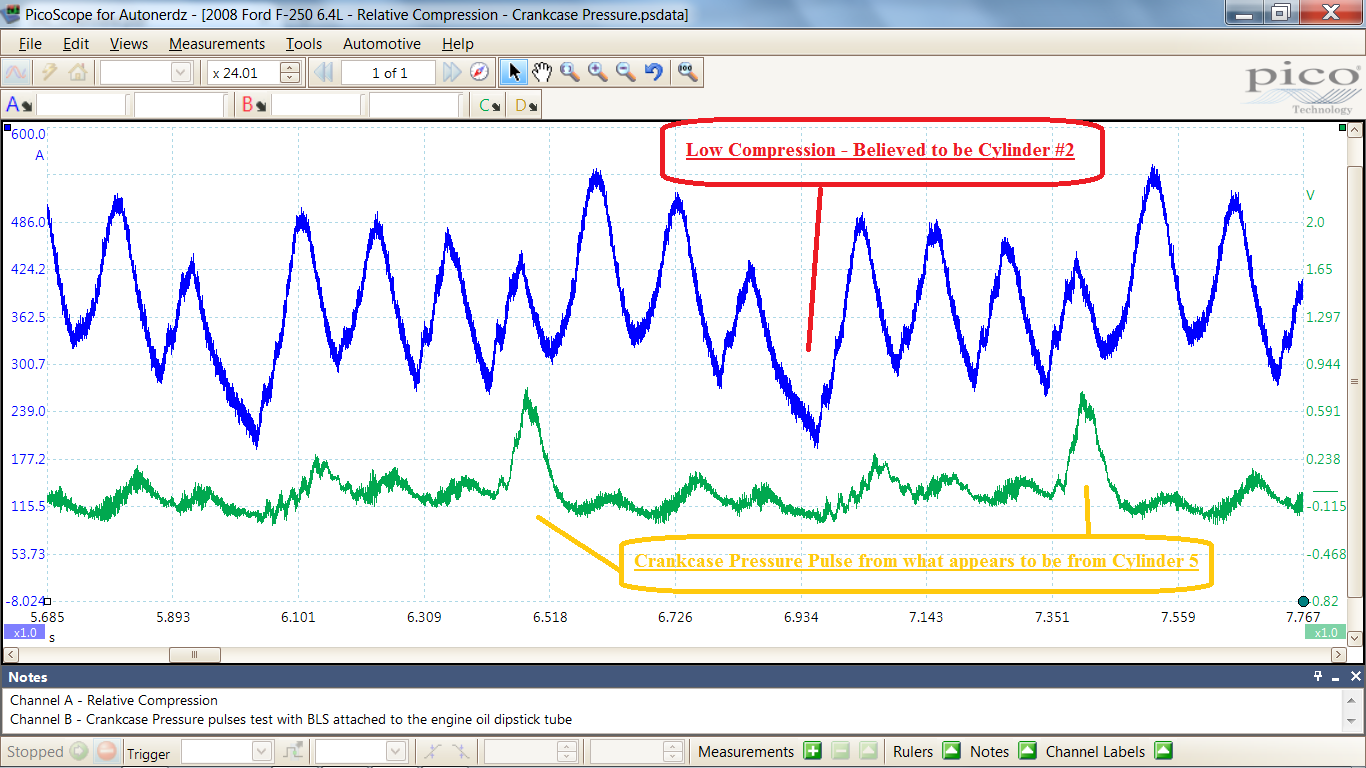Click the vertical scrollbar down arrow
1366x768 pixels.
point(1355,638)
